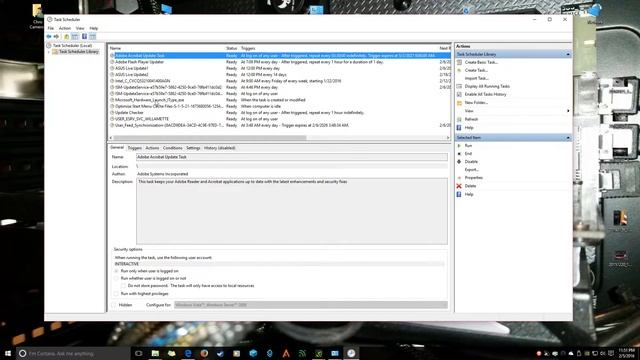Click the Task Scheduler clock taskbar icon
The height and width of the screenshot is (360, 640).
coord(351,353)
